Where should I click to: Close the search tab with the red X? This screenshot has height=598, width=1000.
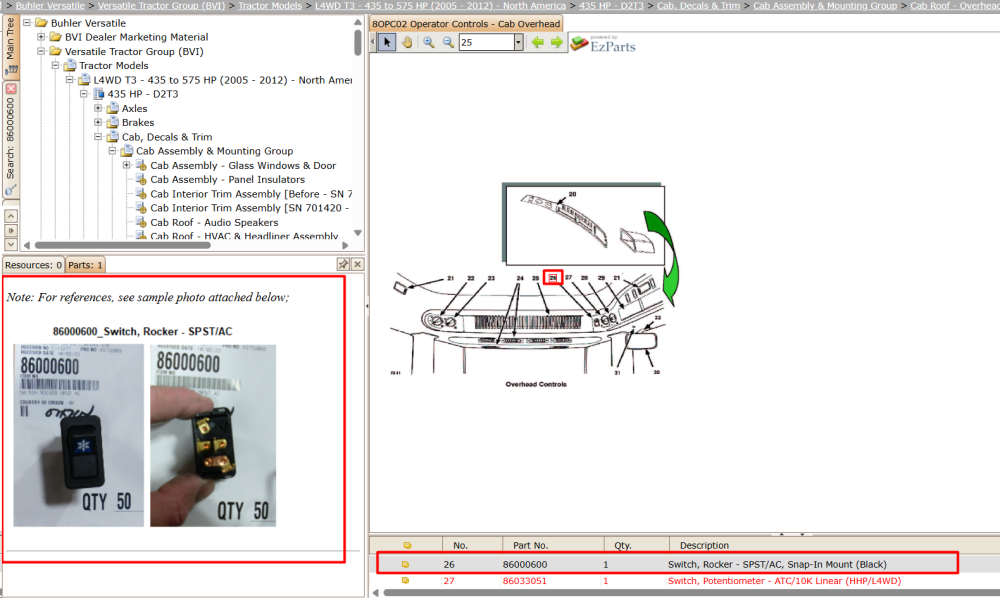pos(11,89)
